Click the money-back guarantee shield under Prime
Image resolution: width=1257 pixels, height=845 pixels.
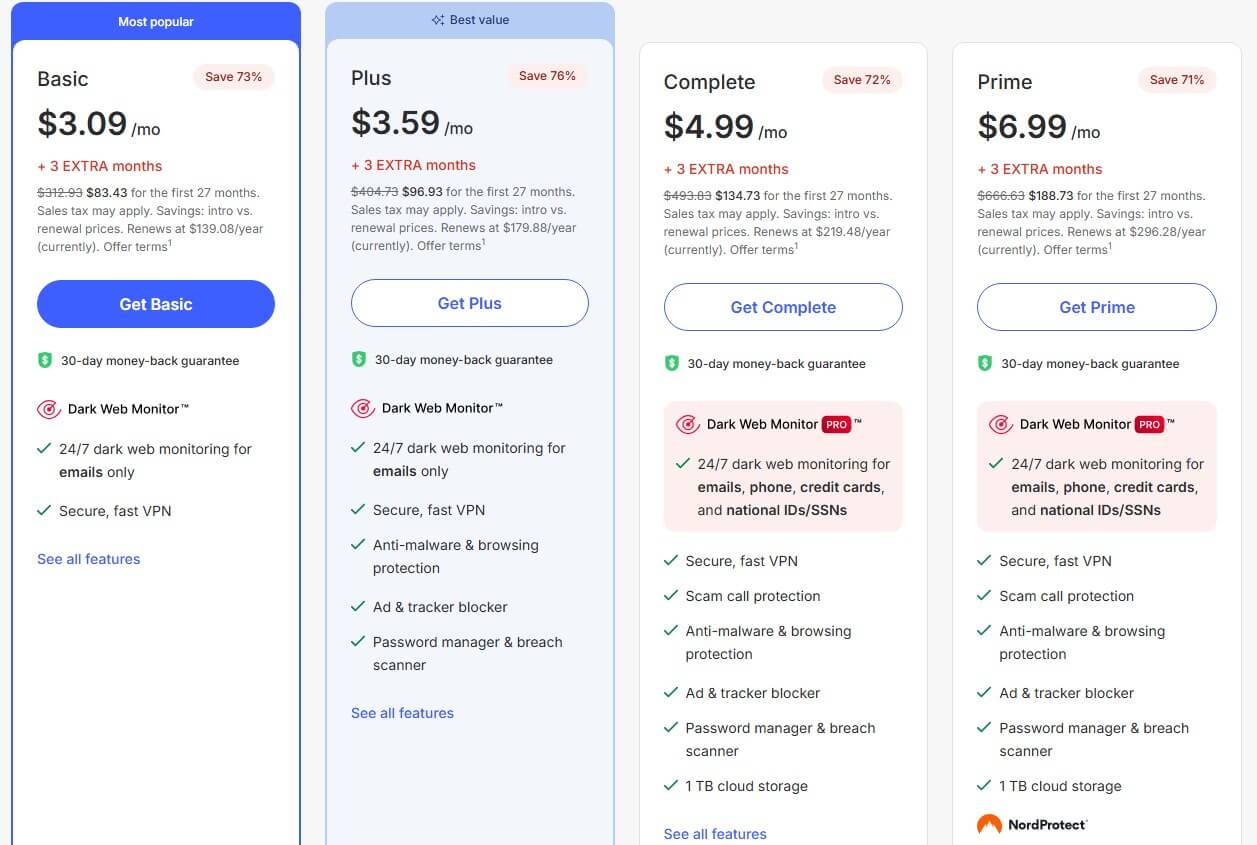985,363
